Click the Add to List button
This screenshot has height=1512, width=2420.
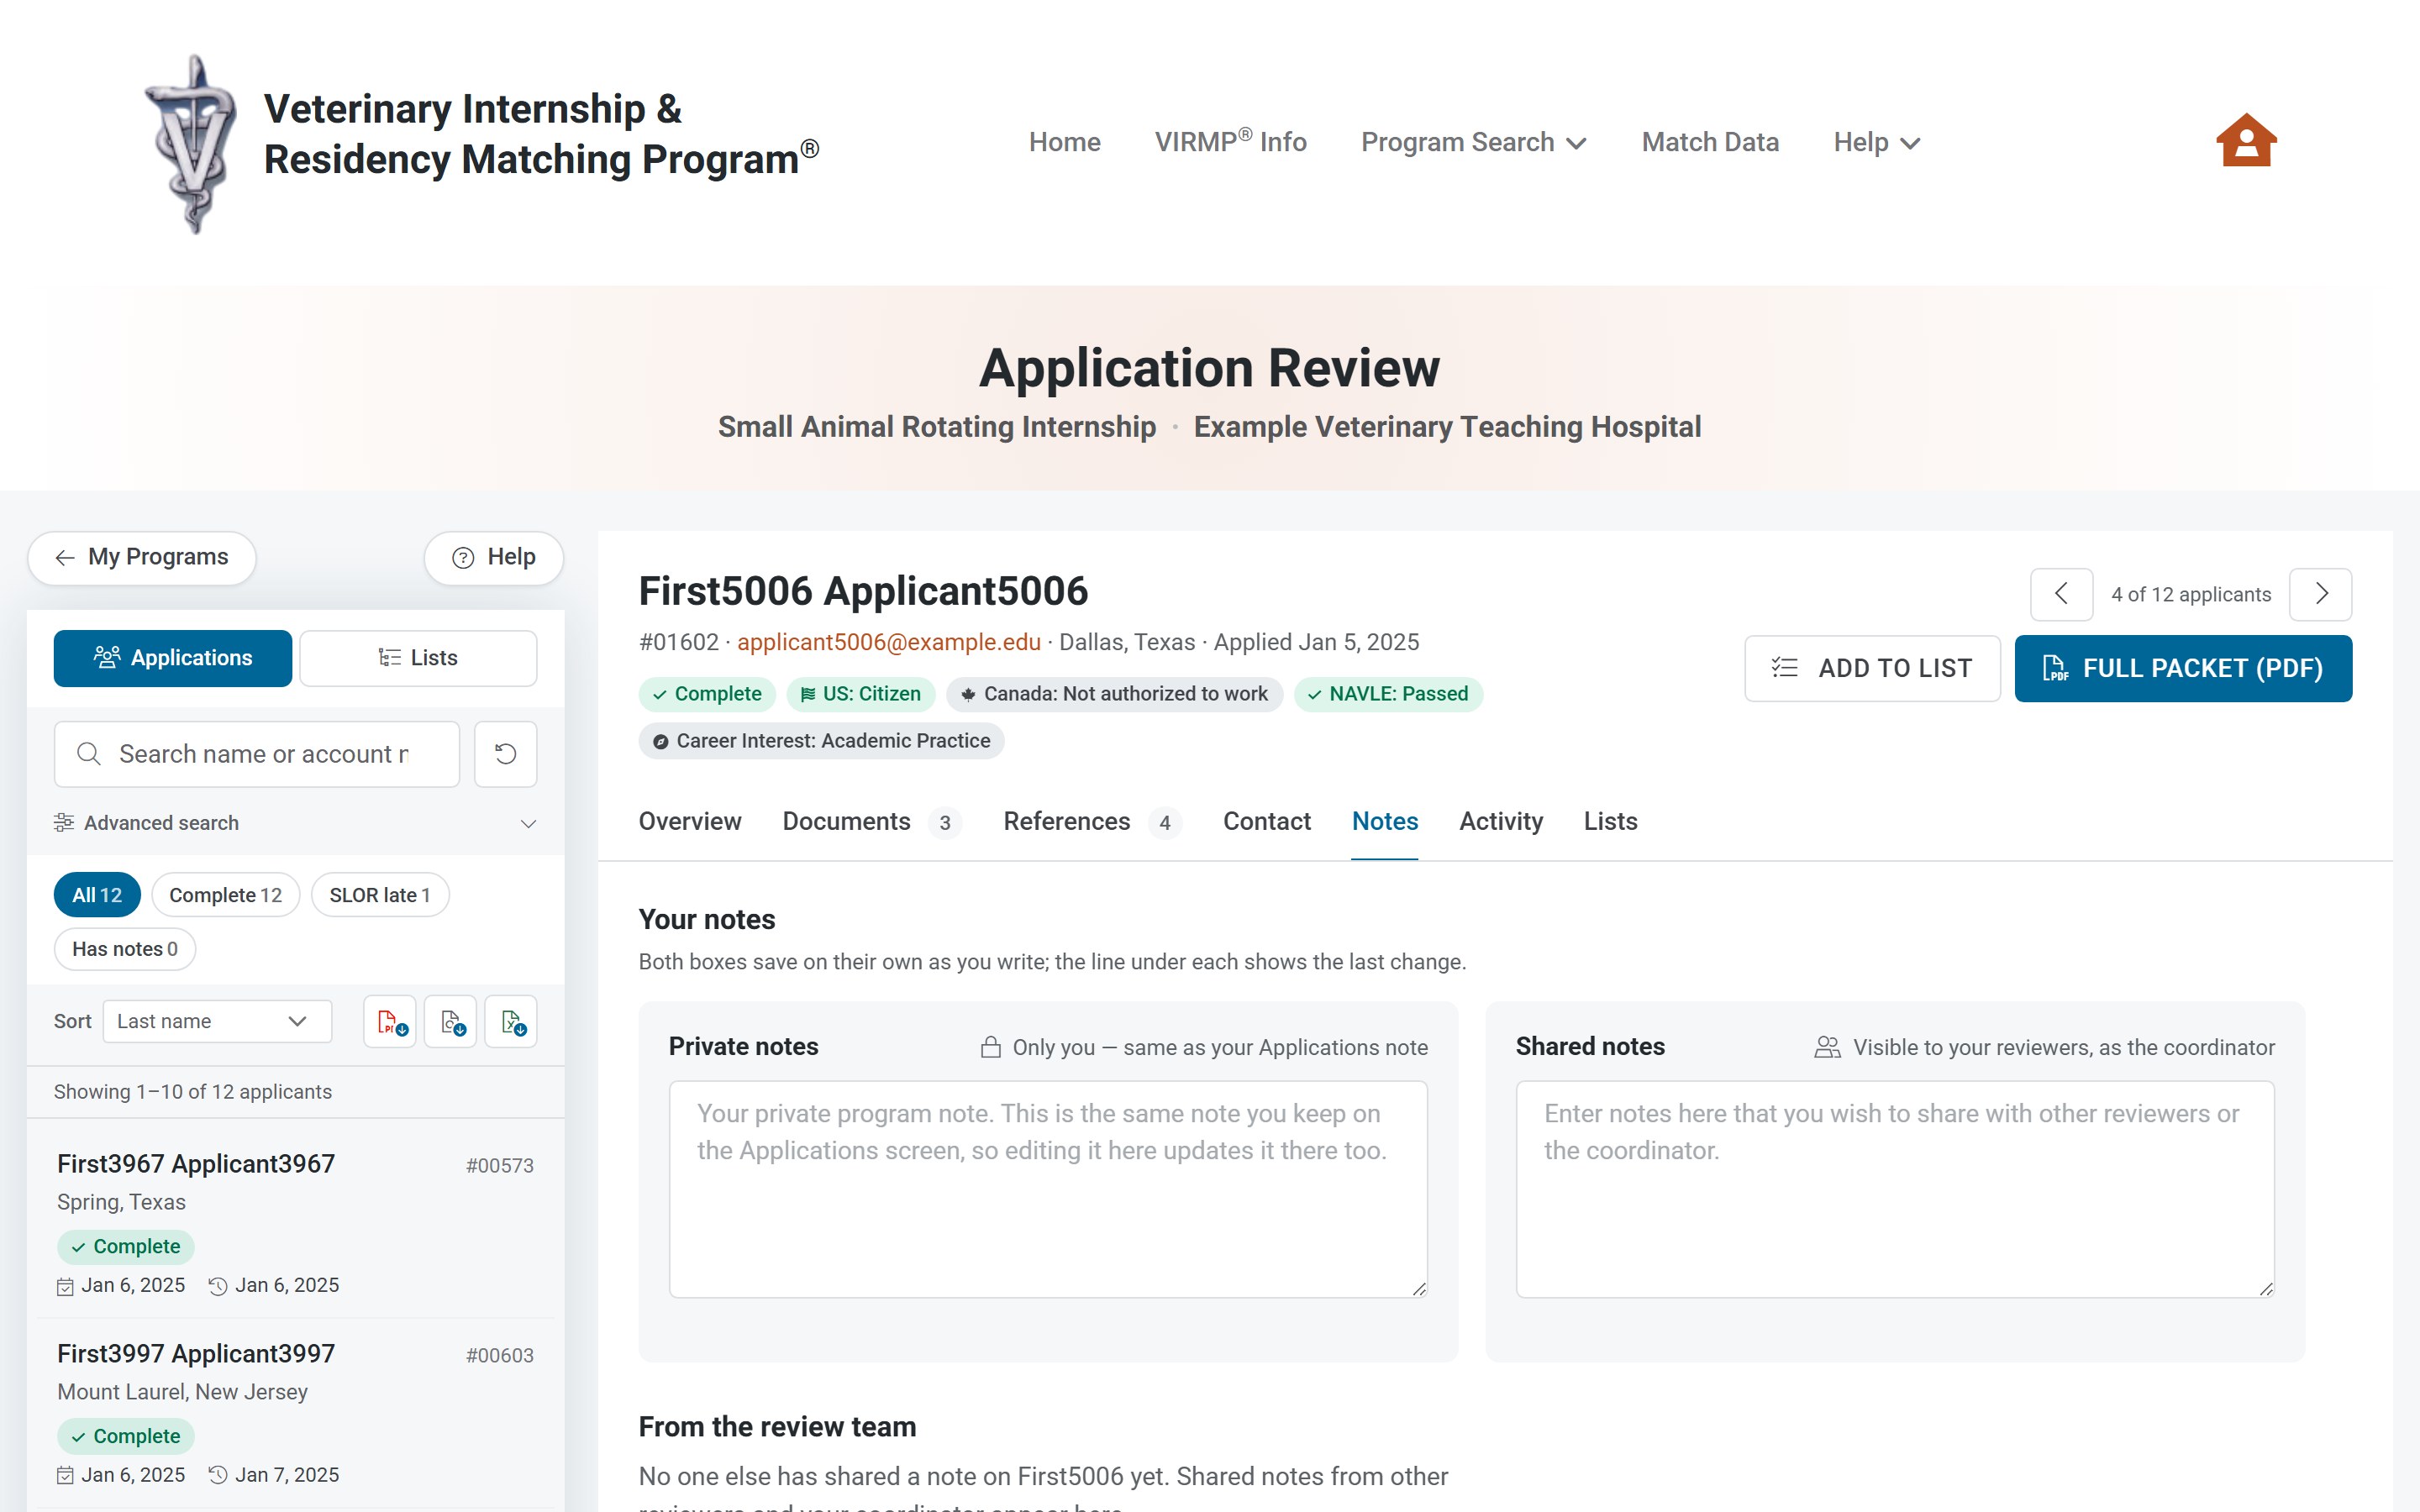pos(1872,668)
